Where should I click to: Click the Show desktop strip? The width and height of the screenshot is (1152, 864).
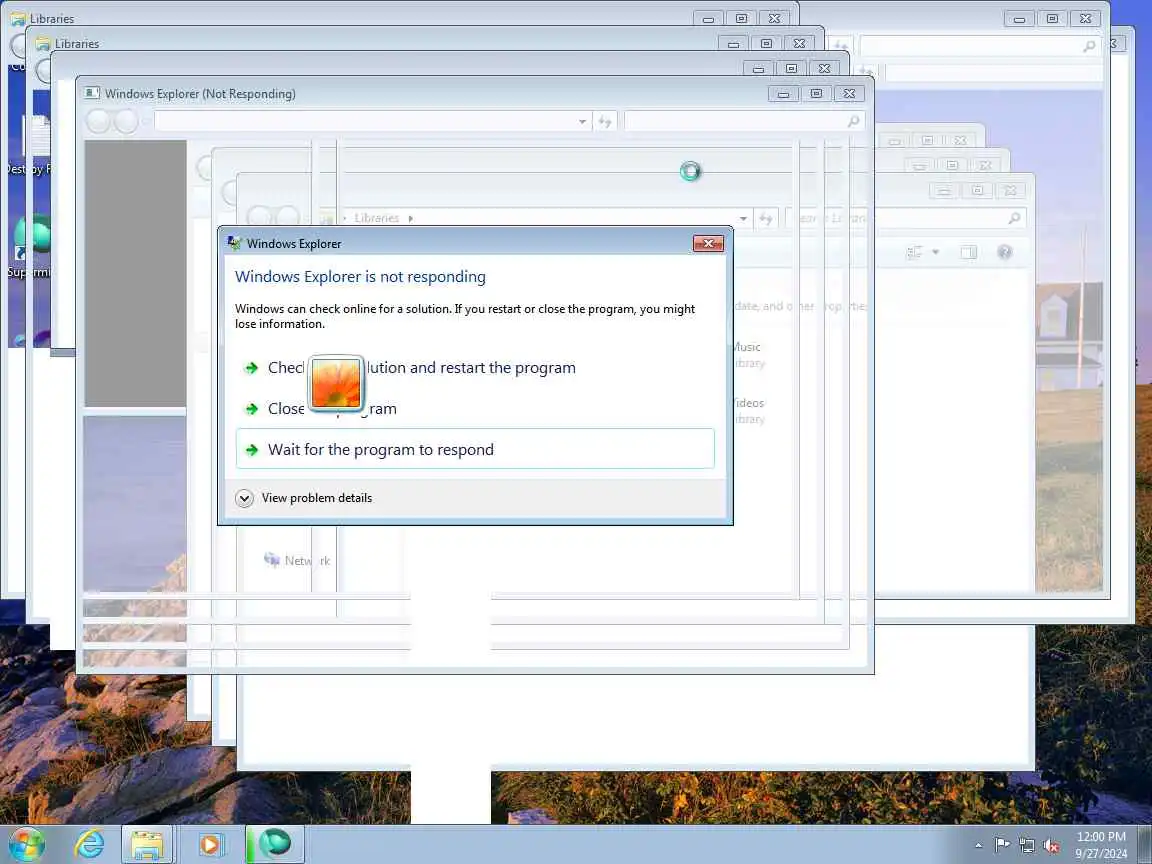click(x=1145, y=844)
